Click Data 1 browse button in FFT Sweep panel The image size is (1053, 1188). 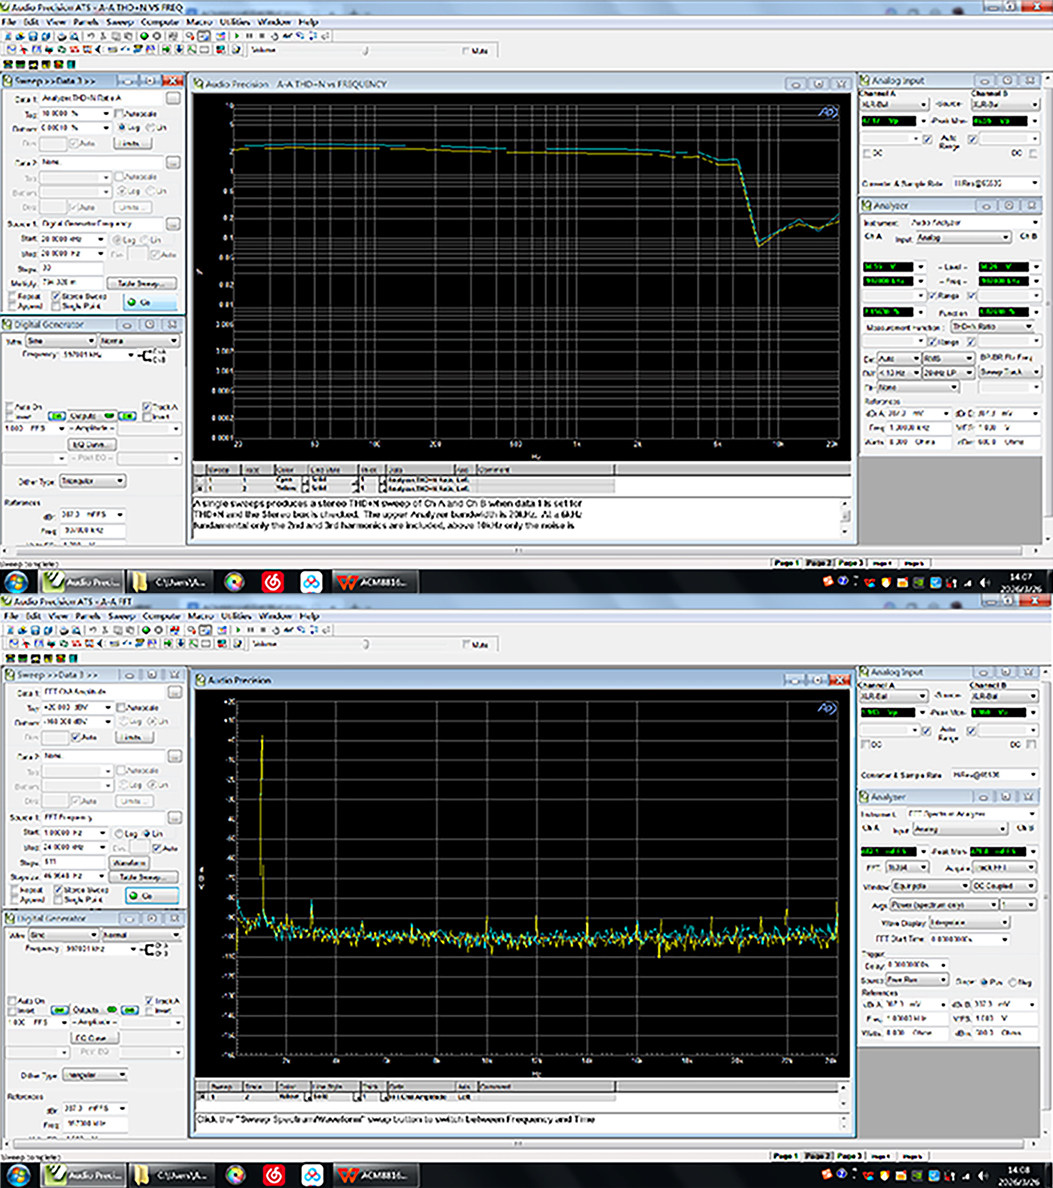(x=174, y=692)
